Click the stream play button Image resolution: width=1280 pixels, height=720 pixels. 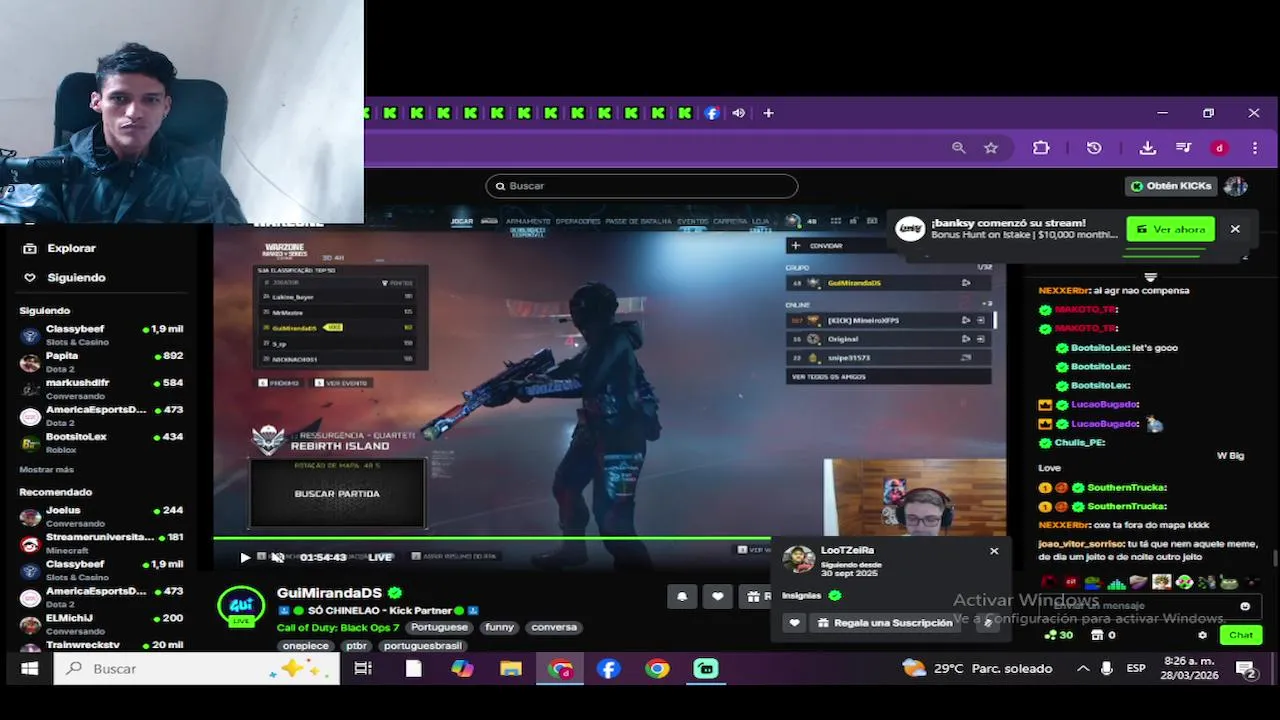(x=245, y=557)
